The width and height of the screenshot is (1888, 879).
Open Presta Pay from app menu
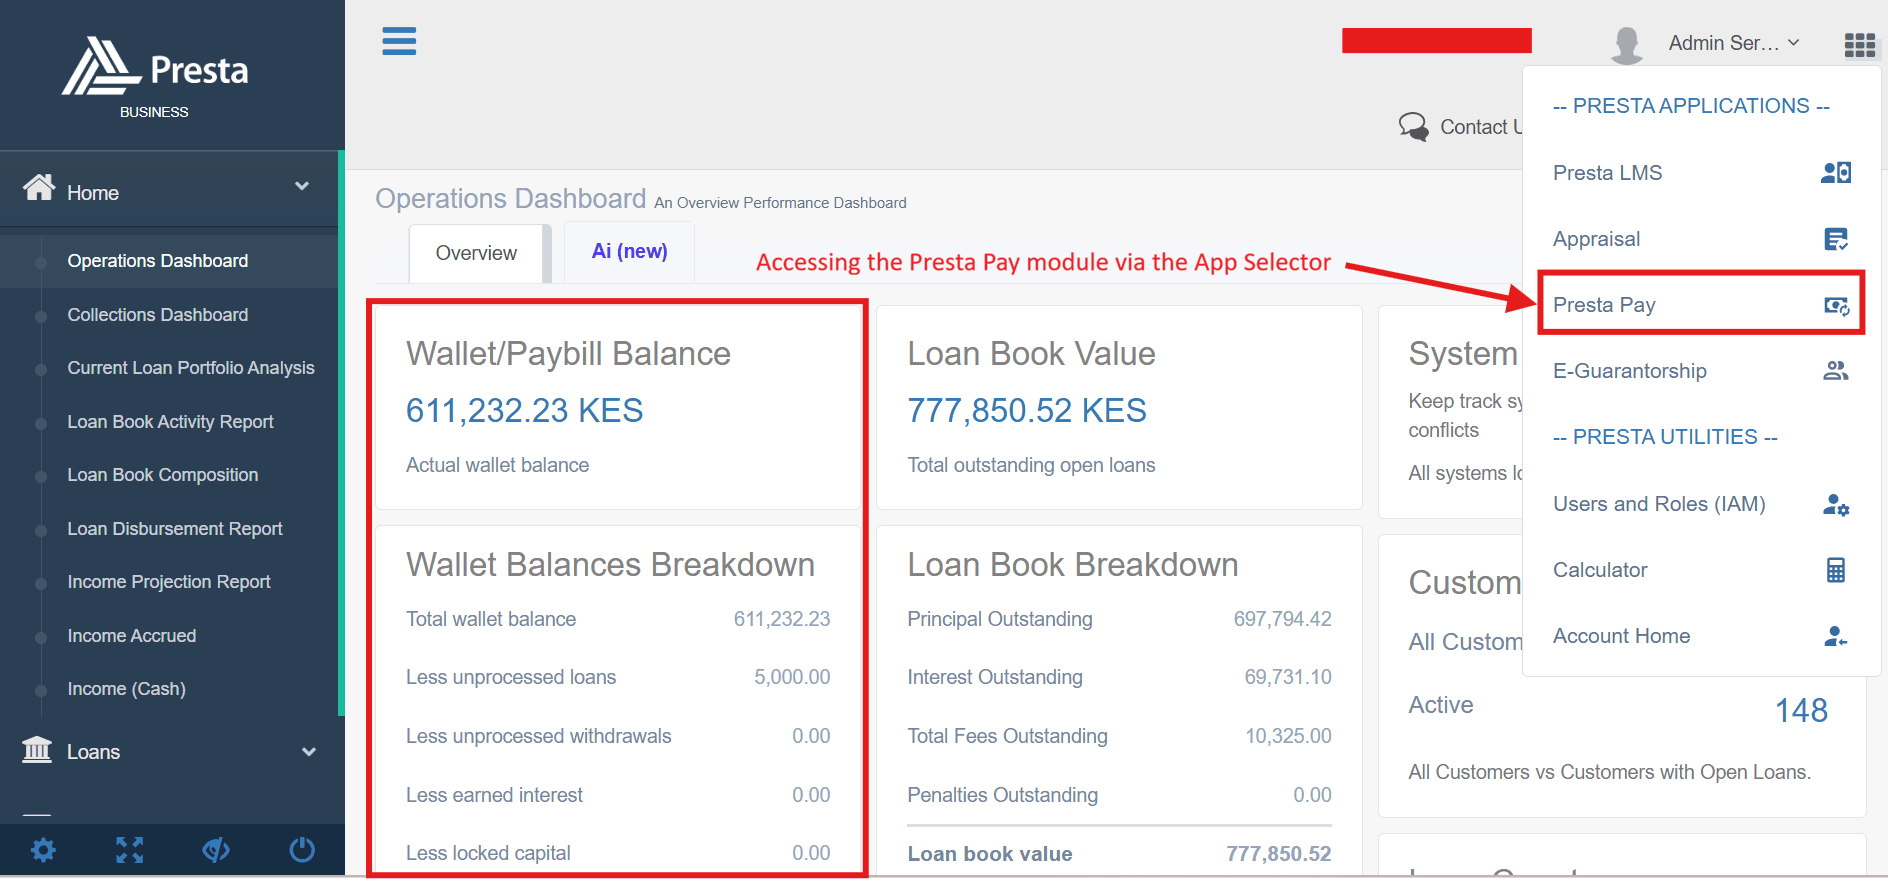coord(1701,305)
